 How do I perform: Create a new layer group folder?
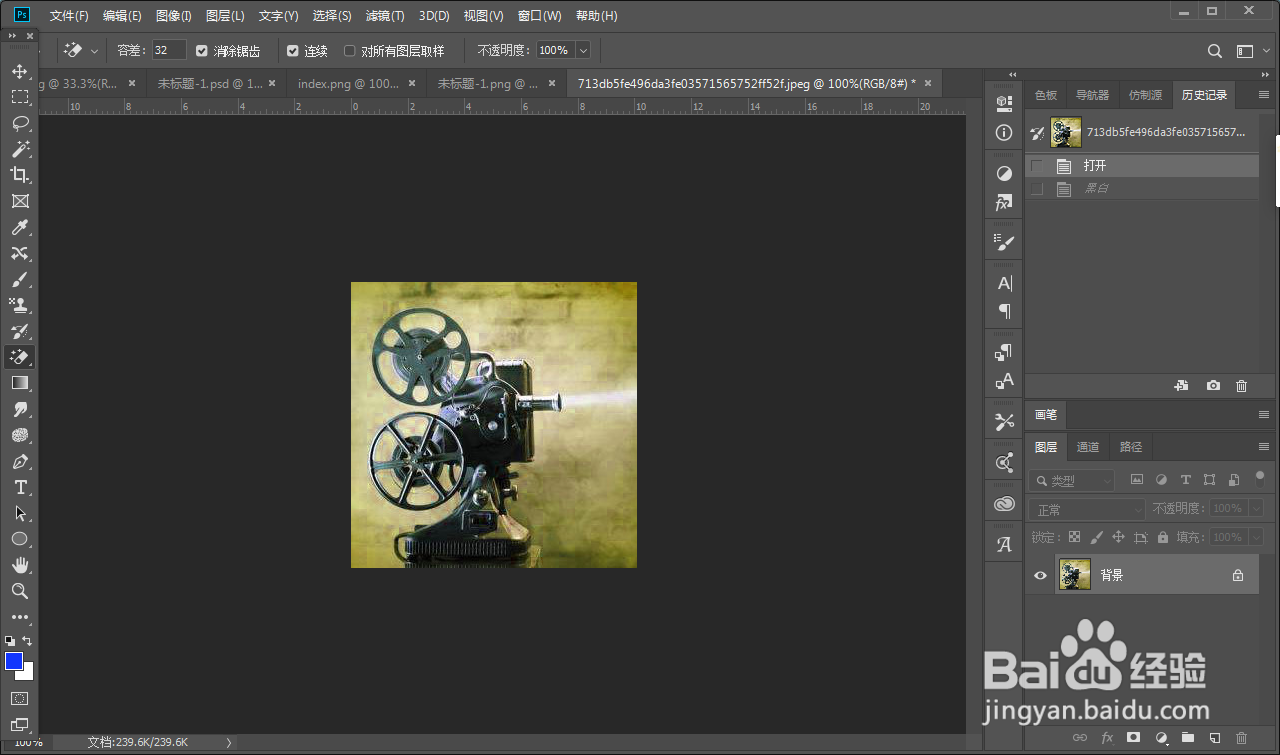tap(1187, 738)
